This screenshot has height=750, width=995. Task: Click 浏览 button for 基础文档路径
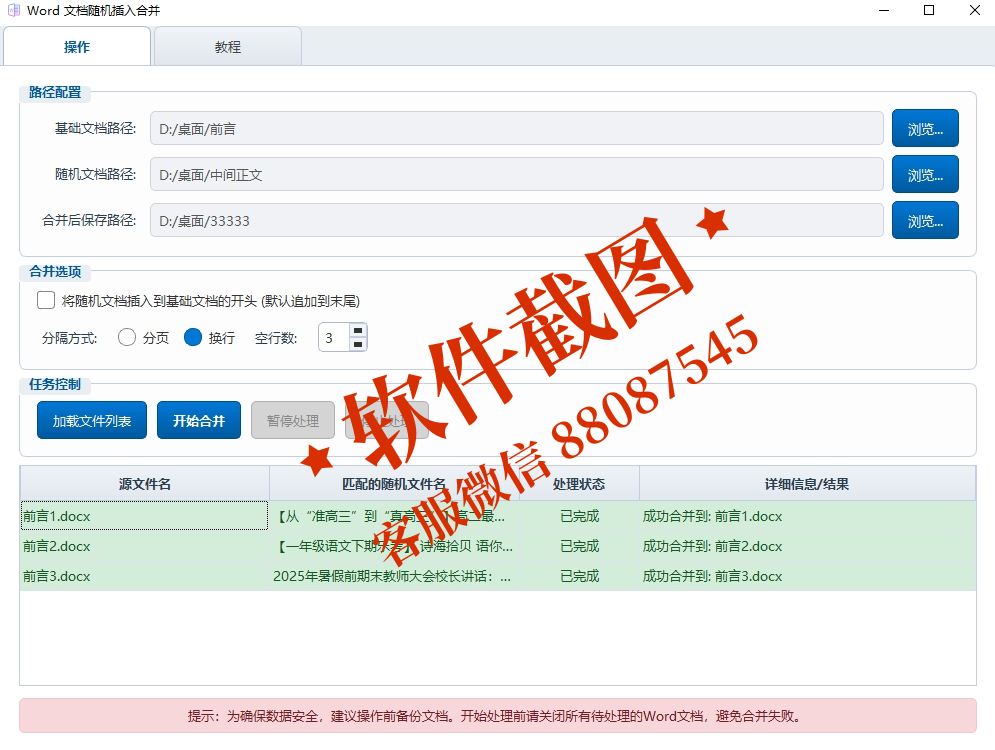[924, 128]
